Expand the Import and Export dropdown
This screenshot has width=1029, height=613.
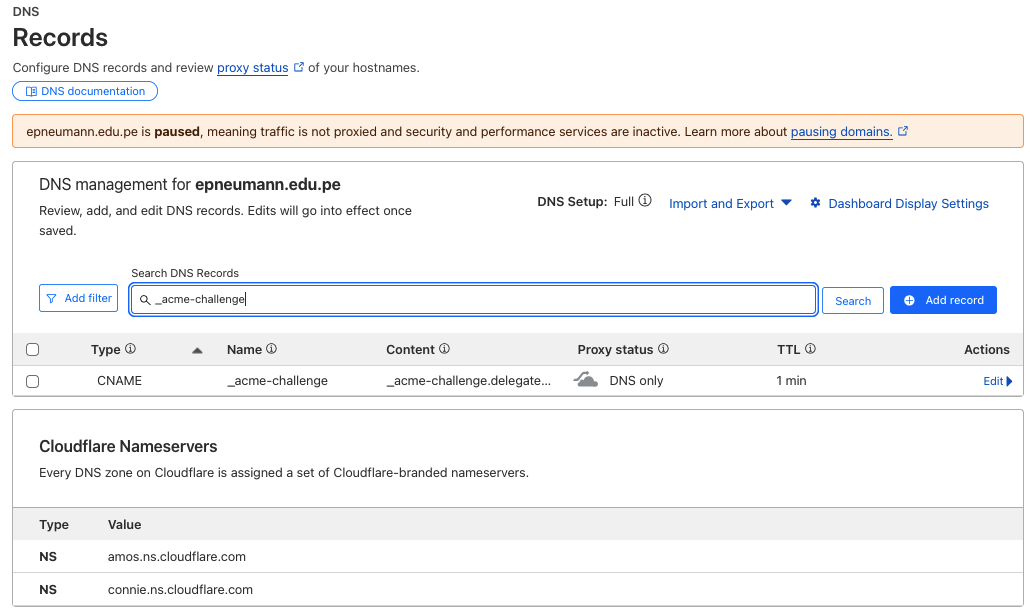click(x=730, y=203)
